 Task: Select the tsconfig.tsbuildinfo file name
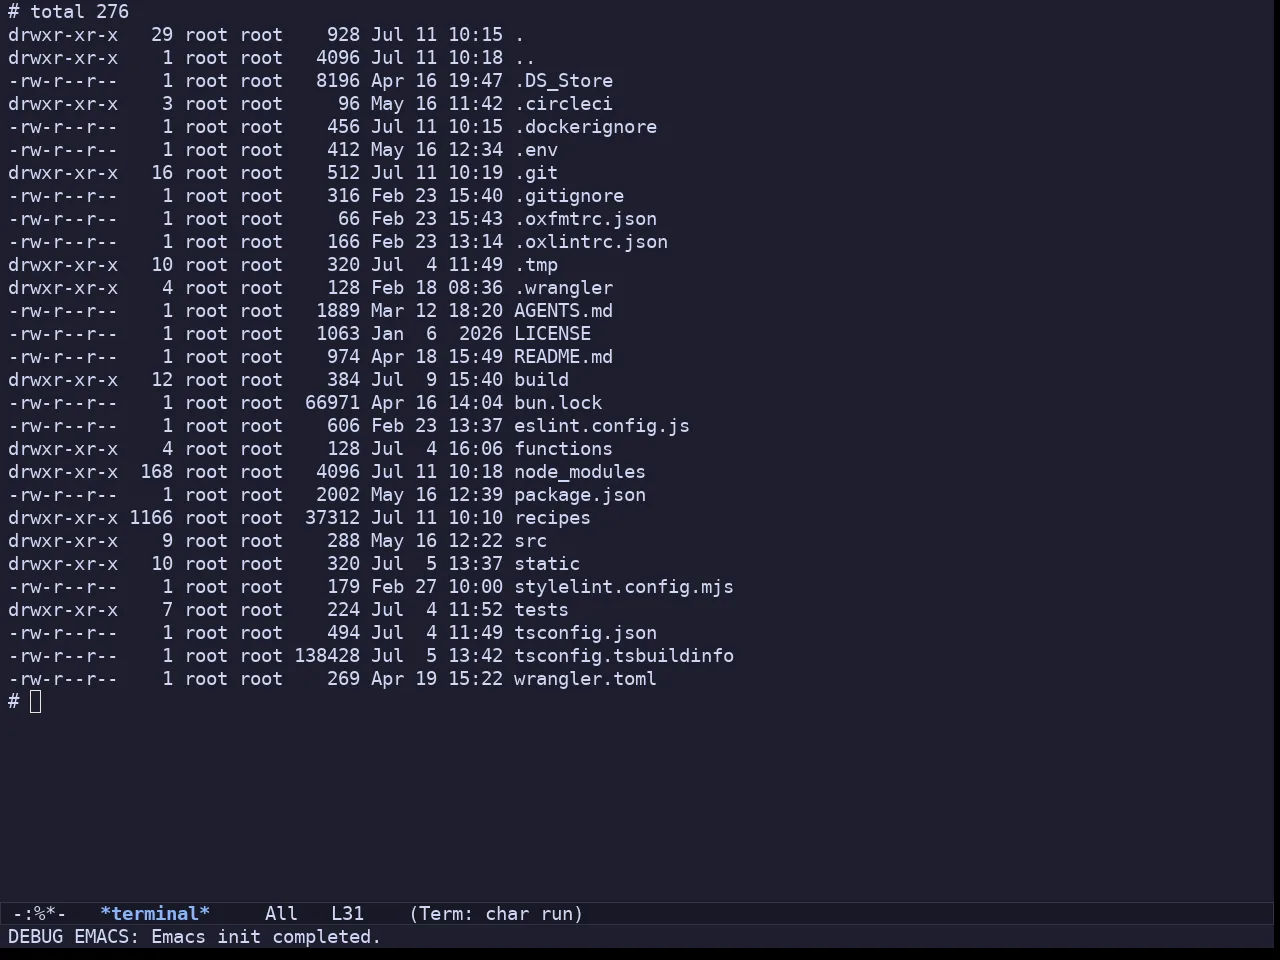click(x=624, y=656)
